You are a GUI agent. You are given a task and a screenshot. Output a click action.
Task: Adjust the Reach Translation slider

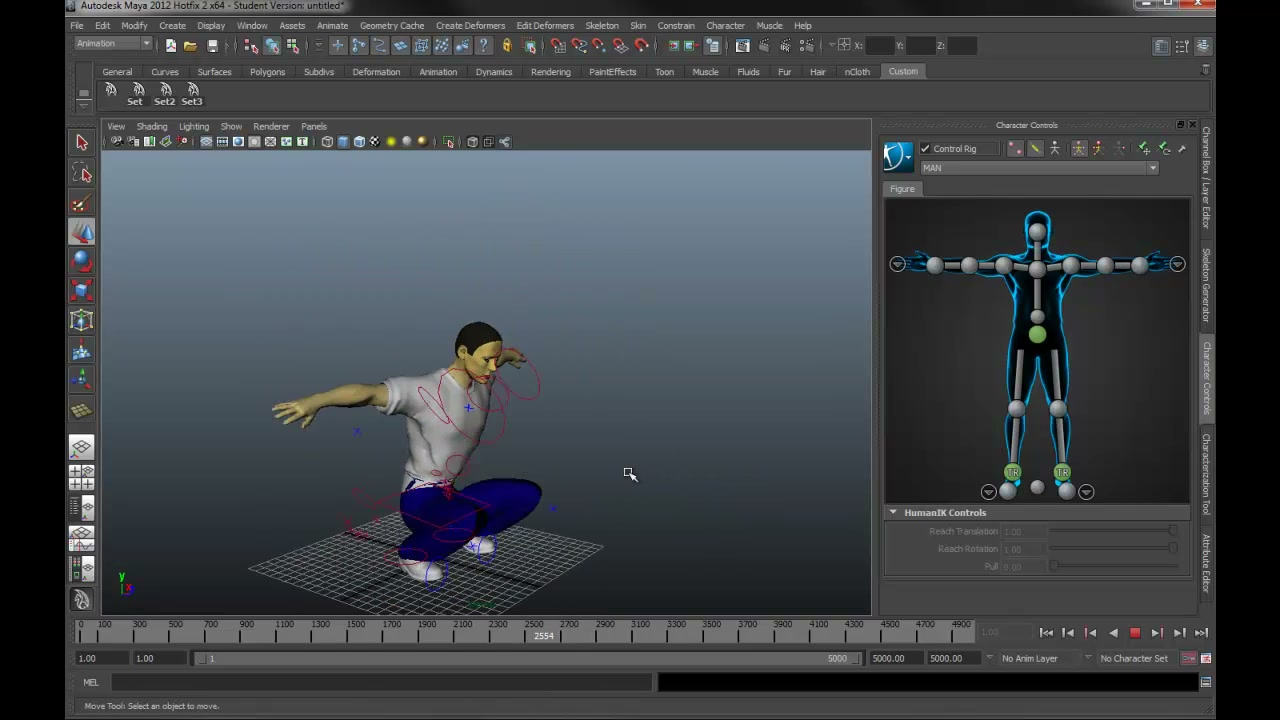point(1112,531)
